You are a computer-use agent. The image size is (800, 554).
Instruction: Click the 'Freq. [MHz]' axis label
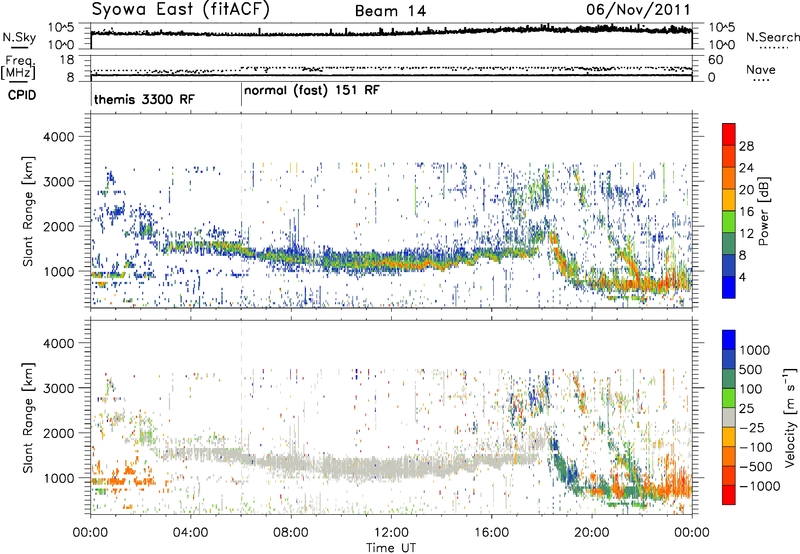pos(18,68)
